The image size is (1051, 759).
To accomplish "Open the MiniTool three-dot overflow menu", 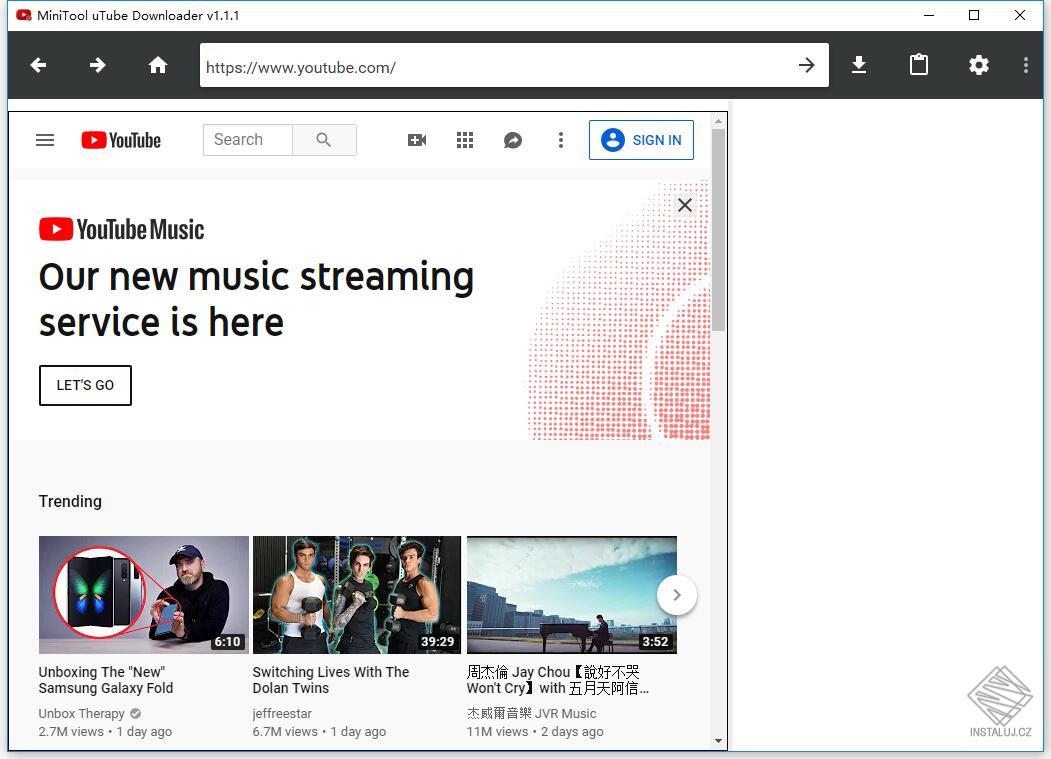I will pyautogui.click(x=1026, y=65).
